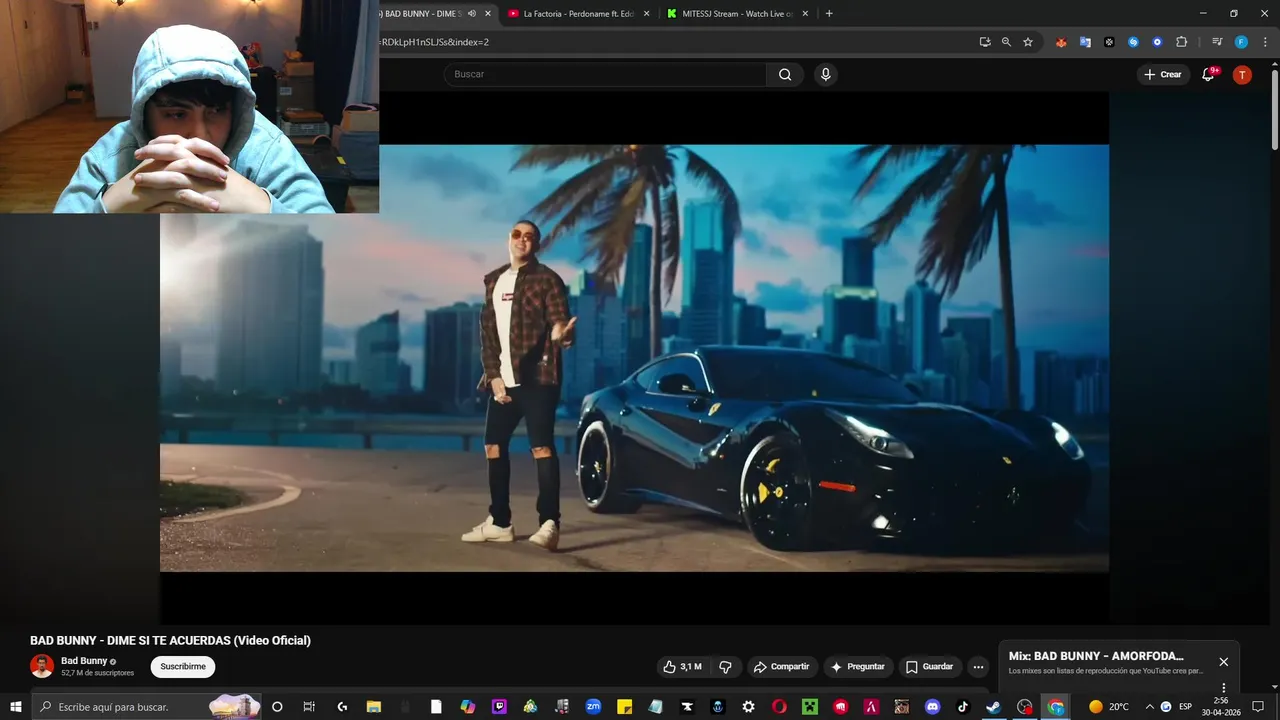1280x720 pixels.
Task: Close the MITESSJ Stream tab
Action: (x=805, y=14)
